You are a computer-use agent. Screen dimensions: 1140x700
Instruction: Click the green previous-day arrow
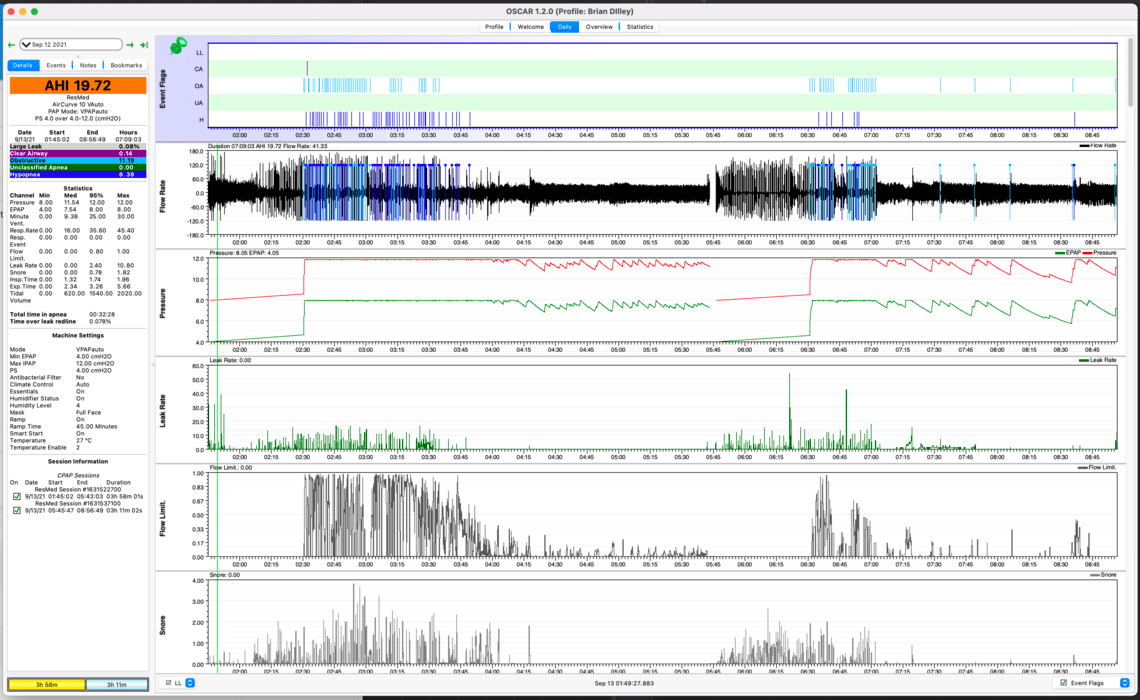pos(11,44)
